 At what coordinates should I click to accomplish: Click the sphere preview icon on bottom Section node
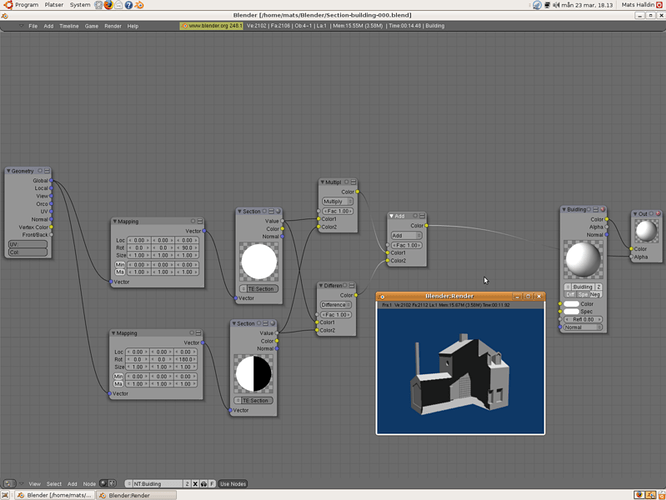coord(272,323)
